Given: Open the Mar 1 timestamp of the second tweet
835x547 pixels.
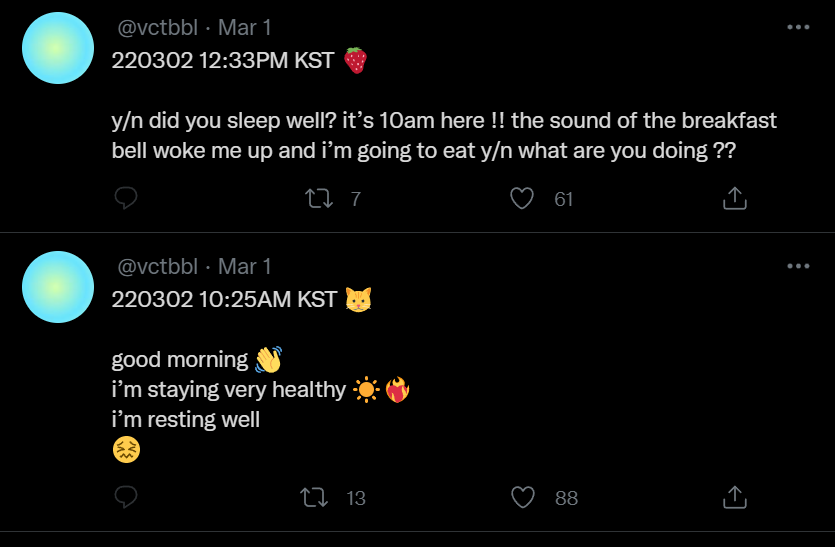Looking at the screenshot, I should 245,266.
